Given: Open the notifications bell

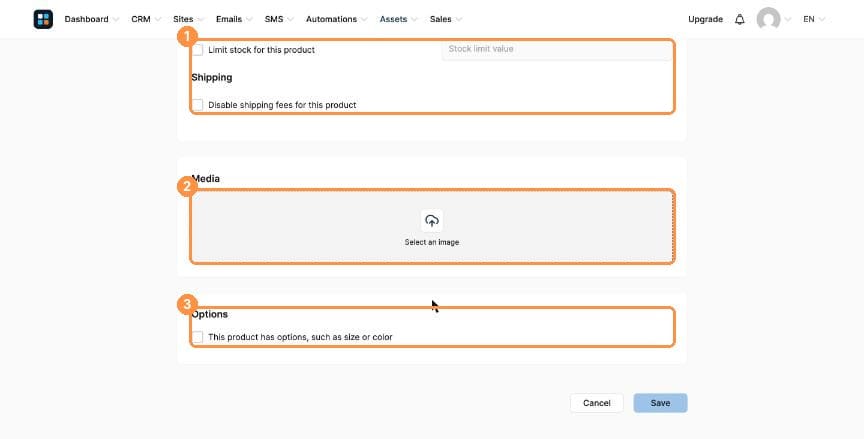Looking at the screenshot, I should [x=739, y=19].
